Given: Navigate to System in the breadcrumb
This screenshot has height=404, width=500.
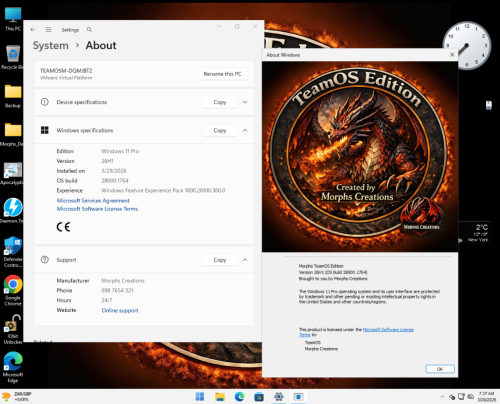Looking at the screenshot, I should pyautogui.click(x=51, y=45).
